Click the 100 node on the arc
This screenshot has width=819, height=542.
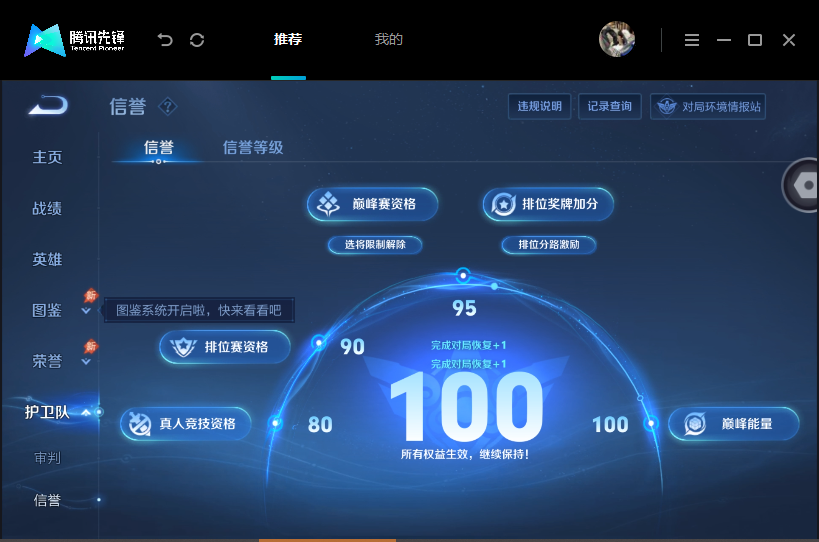coord(651,422)
